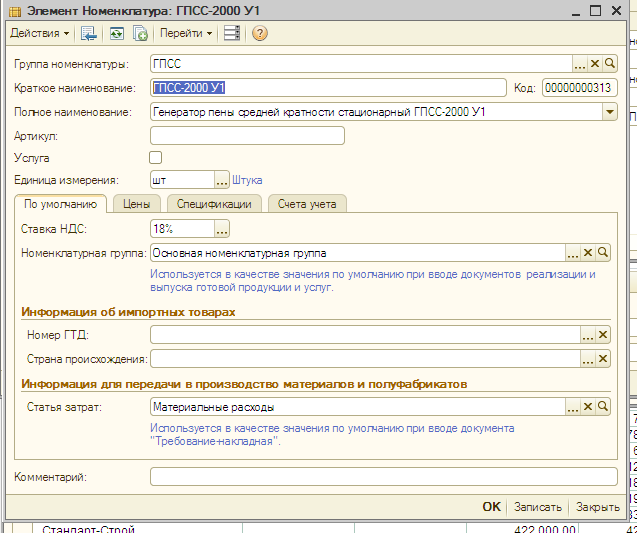637x533 pixels.
Task: Click the Штука link
Action: coord(247,180)
